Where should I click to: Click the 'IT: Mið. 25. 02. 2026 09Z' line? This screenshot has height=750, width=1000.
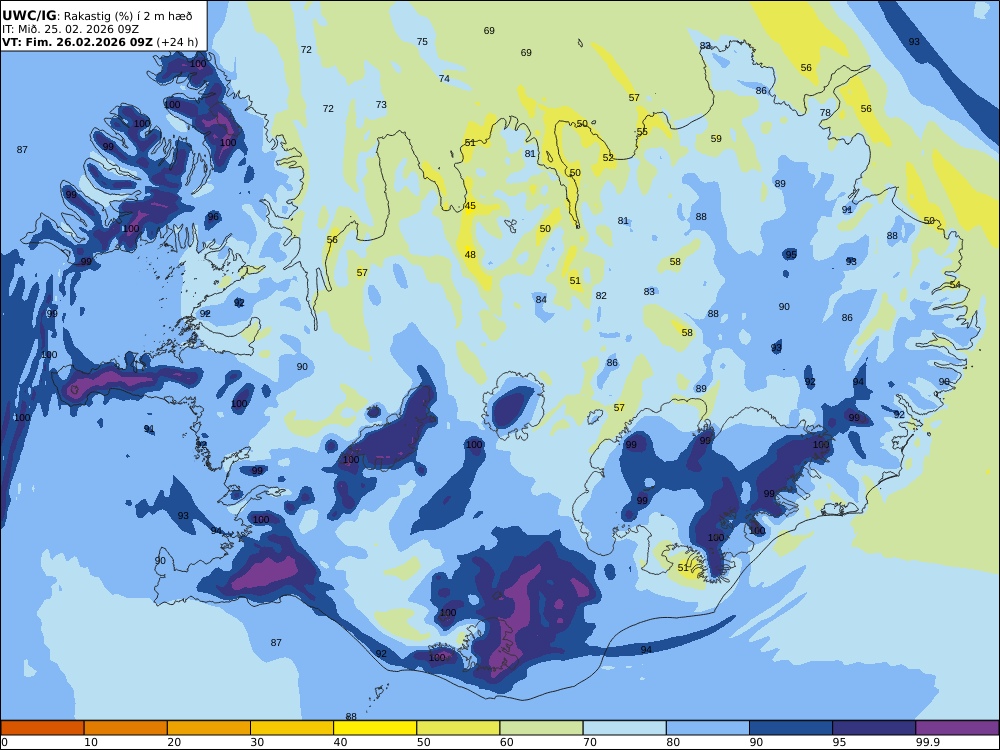[x=70, y=29]
